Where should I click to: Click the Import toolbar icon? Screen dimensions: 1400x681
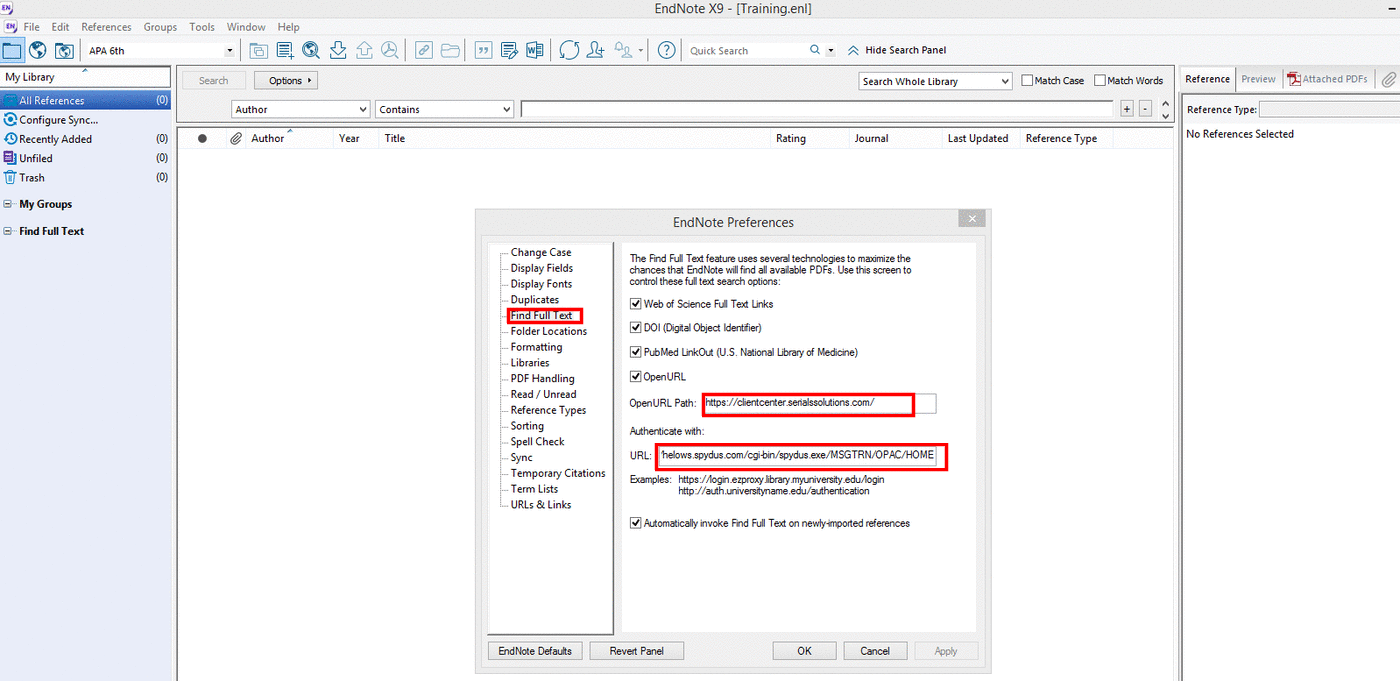[x=338, y=50]
